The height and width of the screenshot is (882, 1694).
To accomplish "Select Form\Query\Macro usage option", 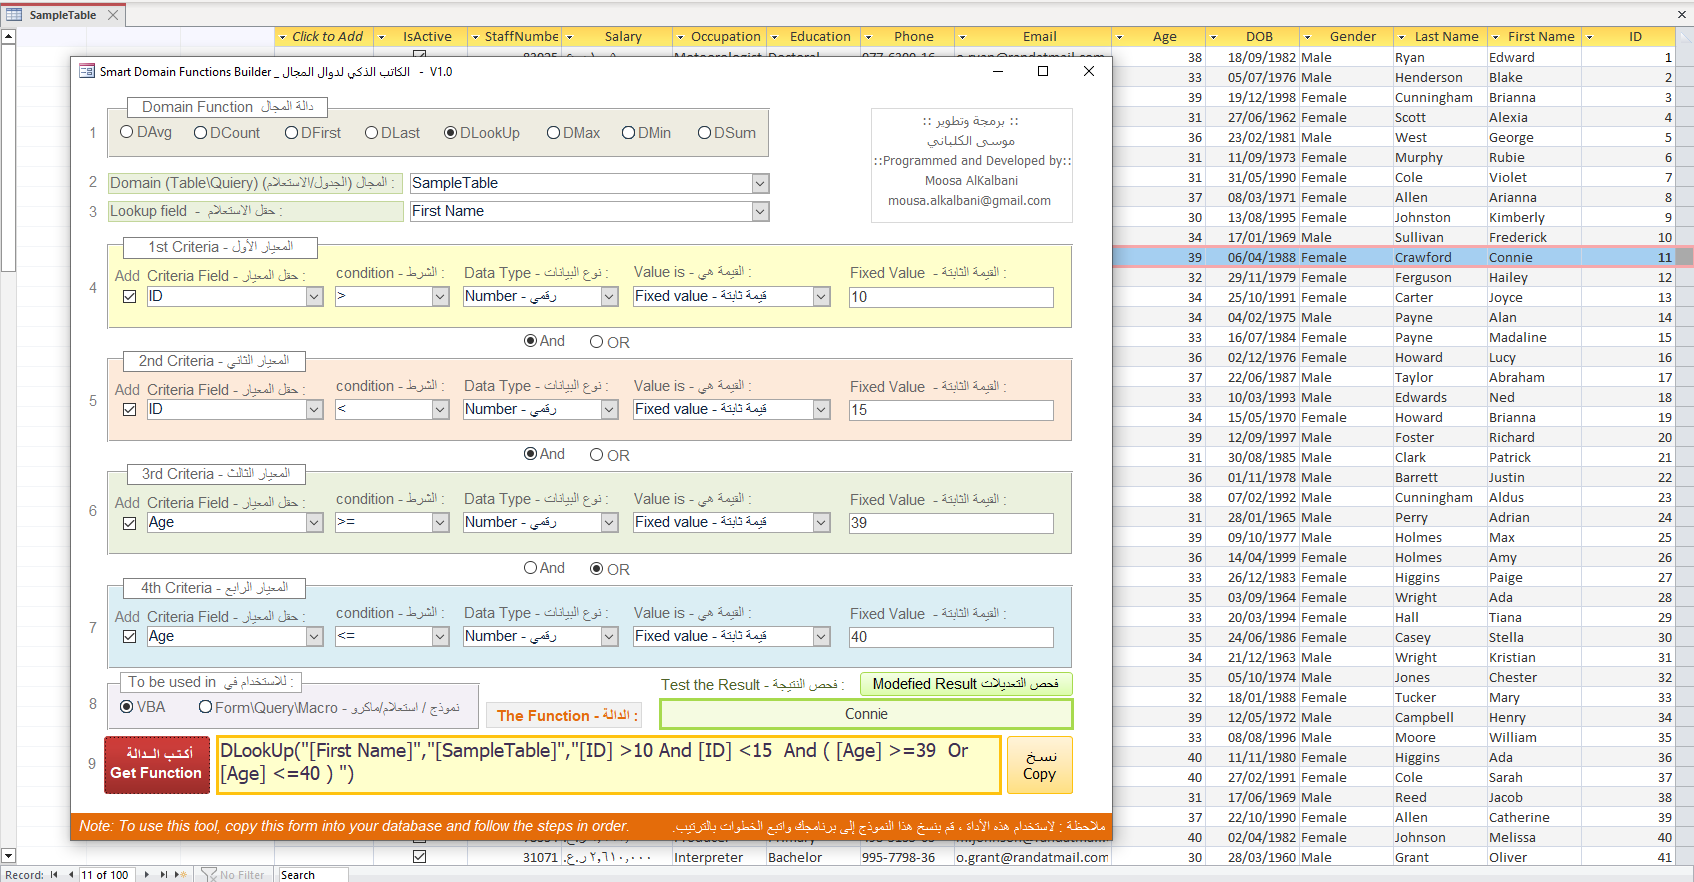I will (205, 707).
